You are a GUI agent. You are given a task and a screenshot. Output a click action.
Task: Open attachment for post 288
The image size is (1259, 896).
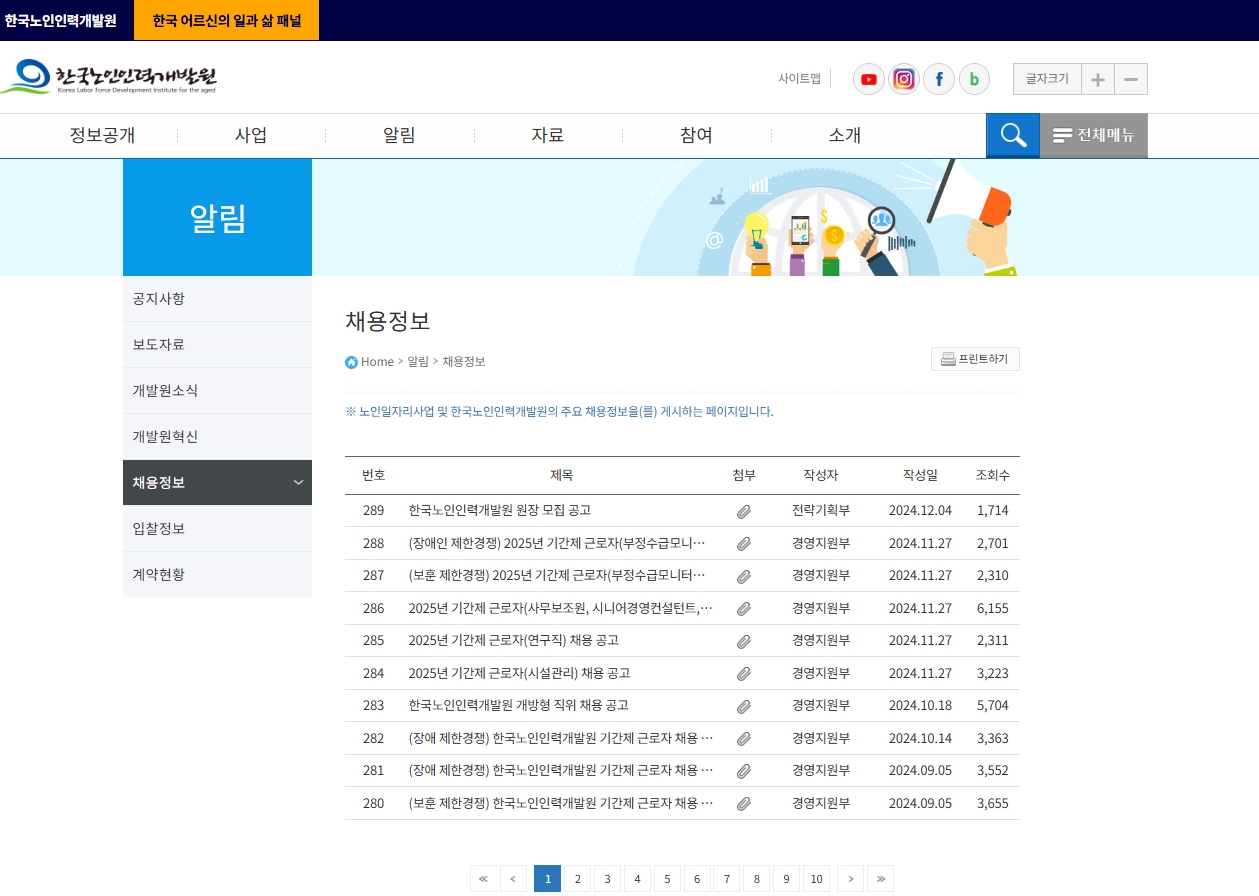(x=744, y=544)
